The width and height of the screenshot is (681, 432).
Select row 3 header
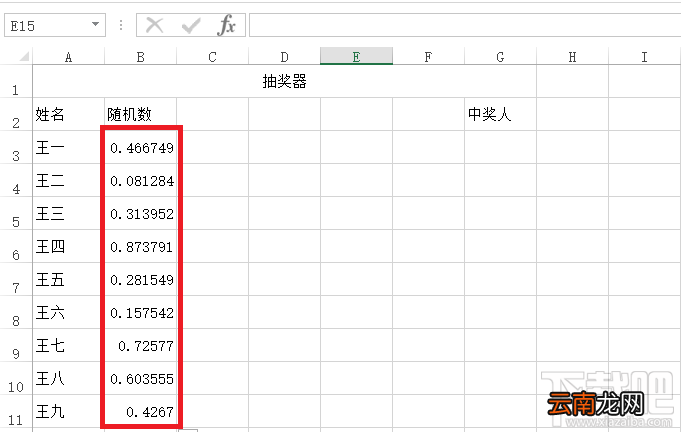[x=16, y=147]
